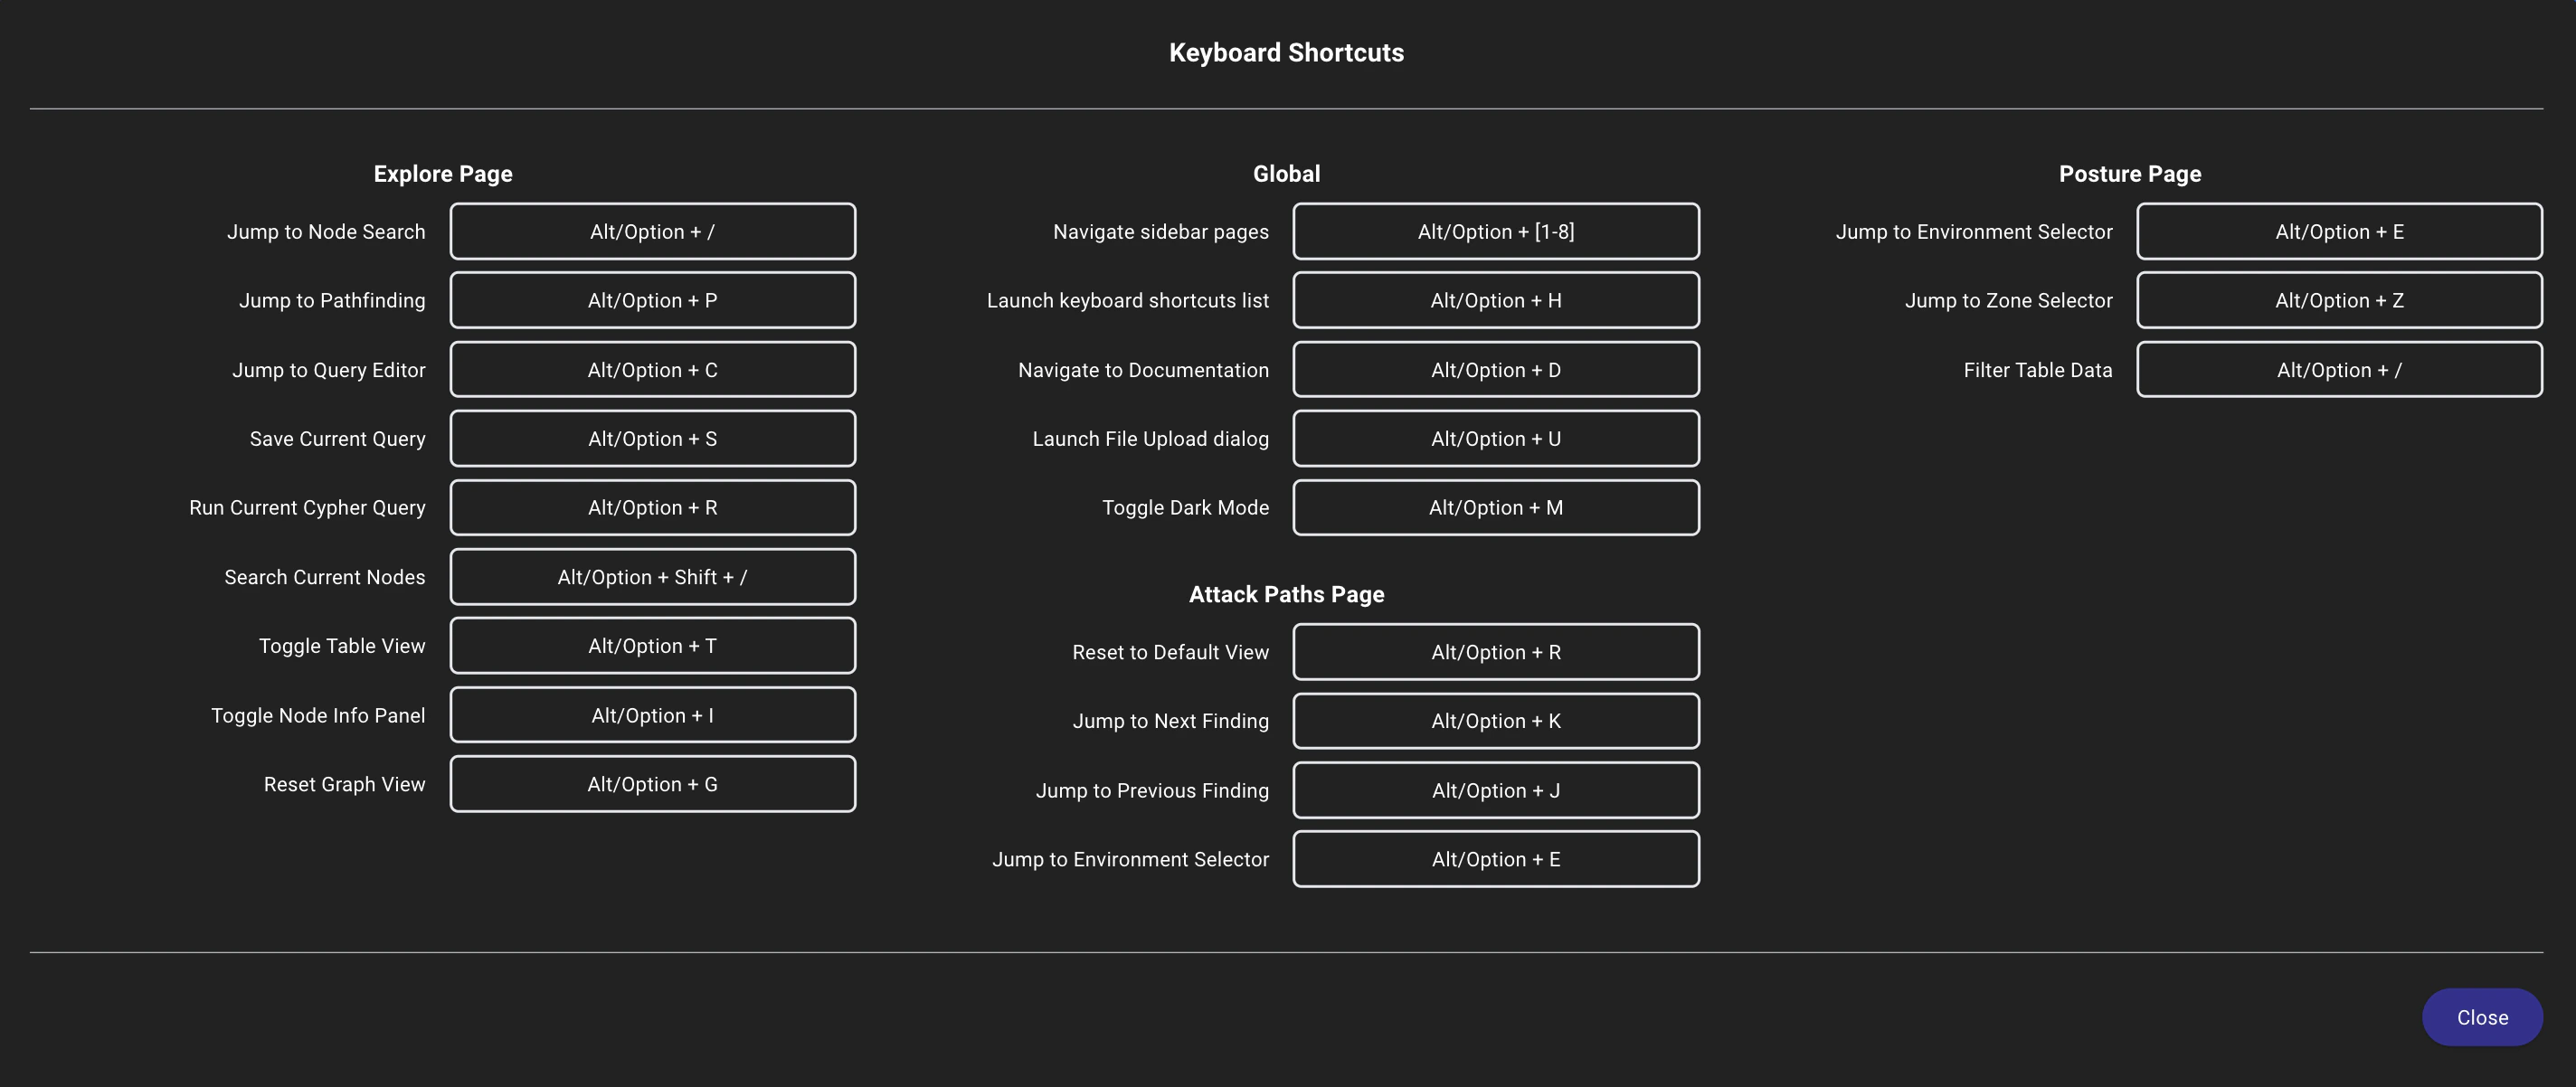The height and width of the screenshot is (1087, 2576).
Task: Click the Navigate sidebar pages shortcut badge
Action: point(1496,231)
